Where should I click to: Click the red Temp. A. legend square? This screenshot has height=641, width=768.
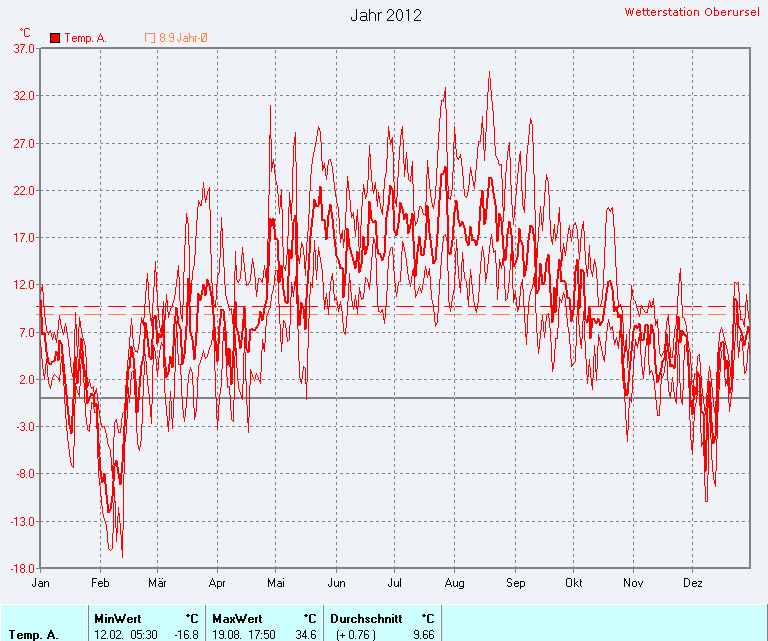pyautogui.click(x=55, y=38)
